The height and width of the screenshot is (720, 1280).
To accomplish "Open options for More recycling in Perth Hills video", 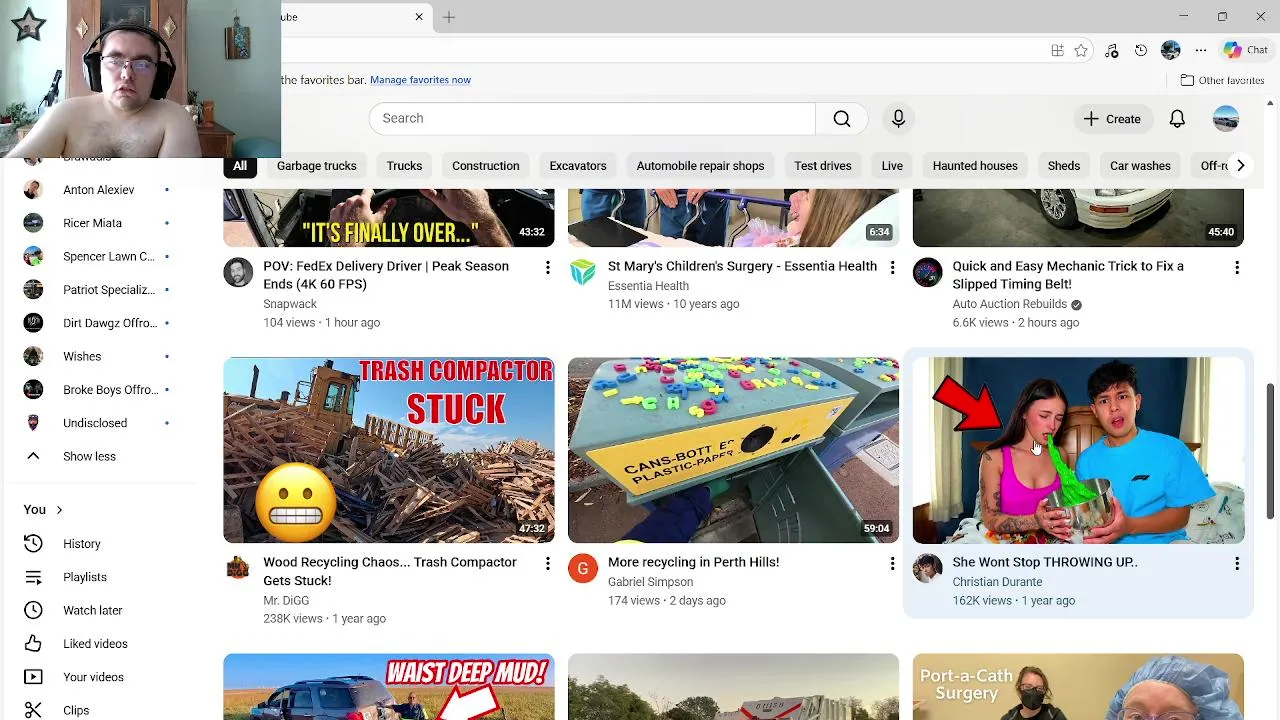I will 892,563.
